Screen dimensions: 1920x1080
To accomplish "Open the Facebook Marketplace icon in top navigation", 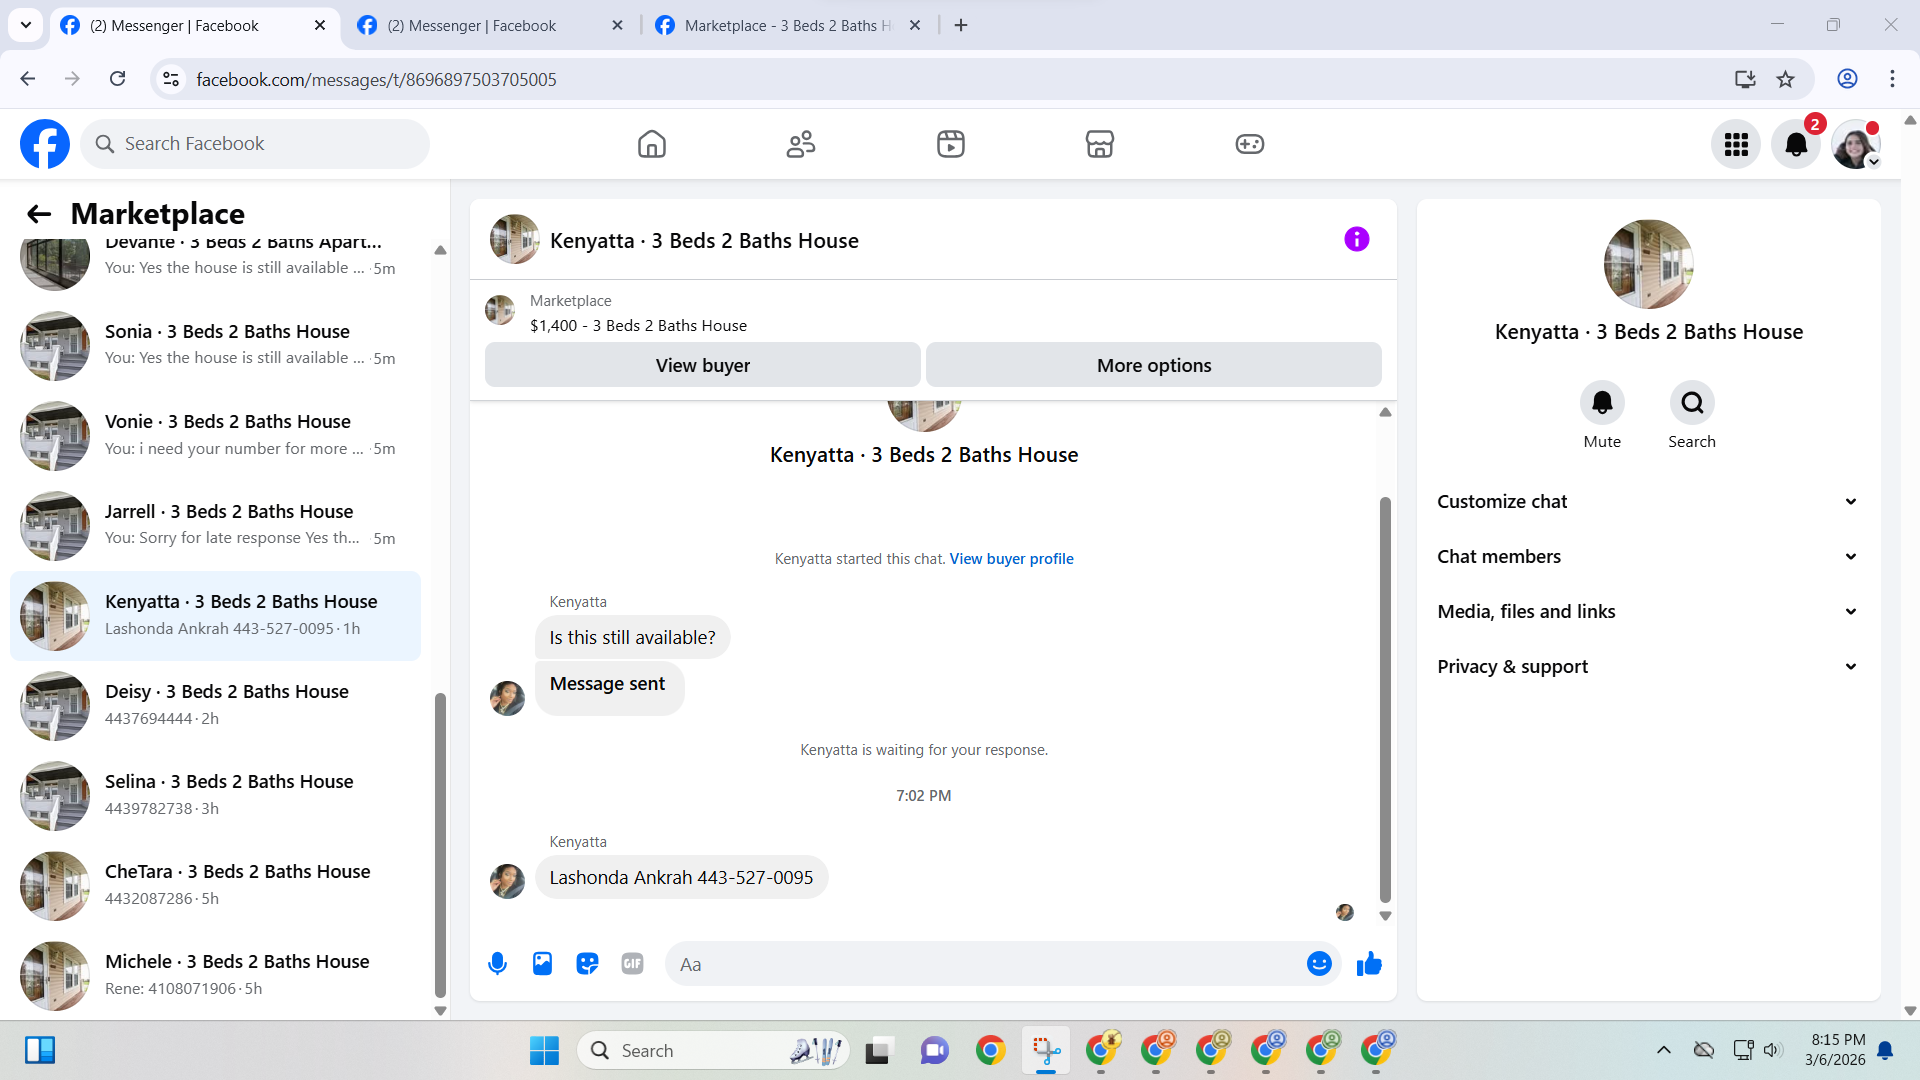I will coord(1099,144).
